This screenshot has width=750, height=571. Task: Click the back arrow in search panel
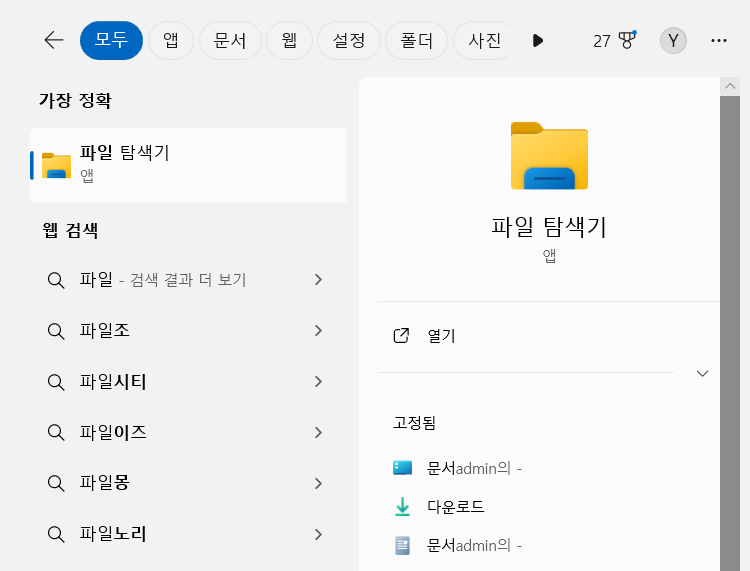pyautogui.click(x=54, y=40)
